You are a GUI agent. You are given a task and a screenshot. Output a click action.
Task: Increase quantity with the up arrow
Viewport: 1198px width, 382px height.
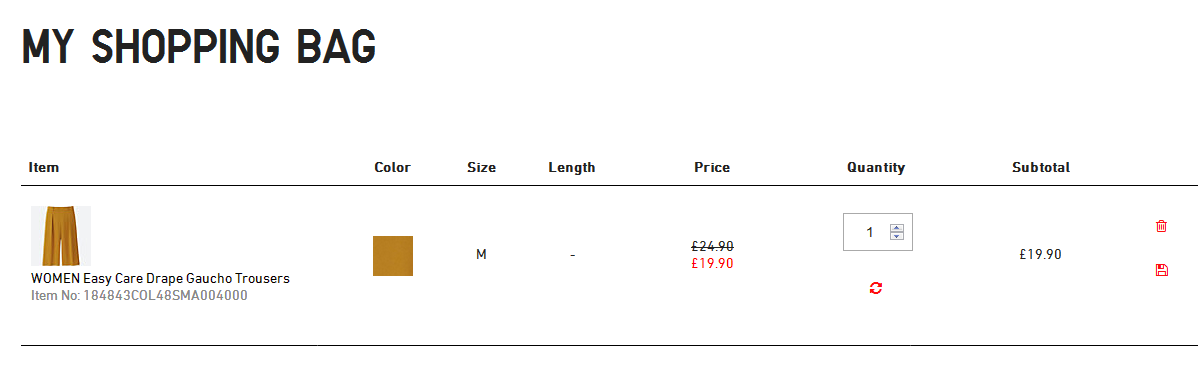pos(897,228)
